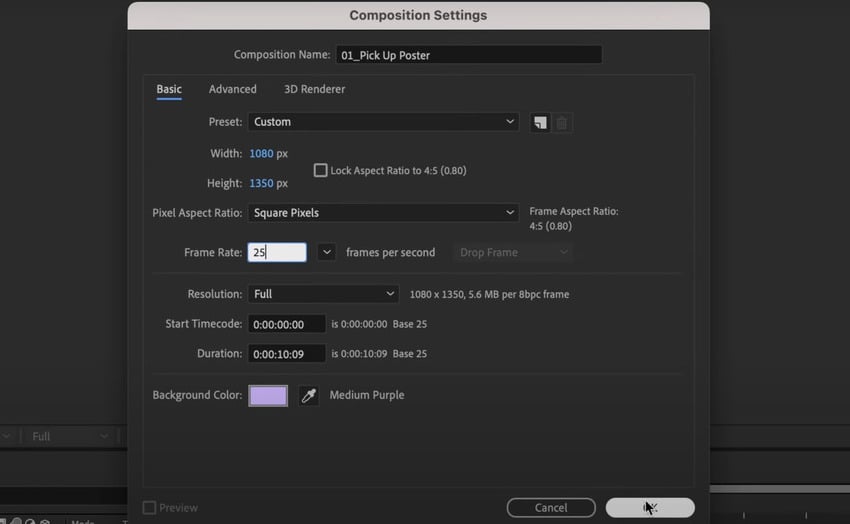Image resolution: width=850 pixels, height=524 pixels.
Task: Toggle the Preview checkbox
Action: [x=149, y=508]
